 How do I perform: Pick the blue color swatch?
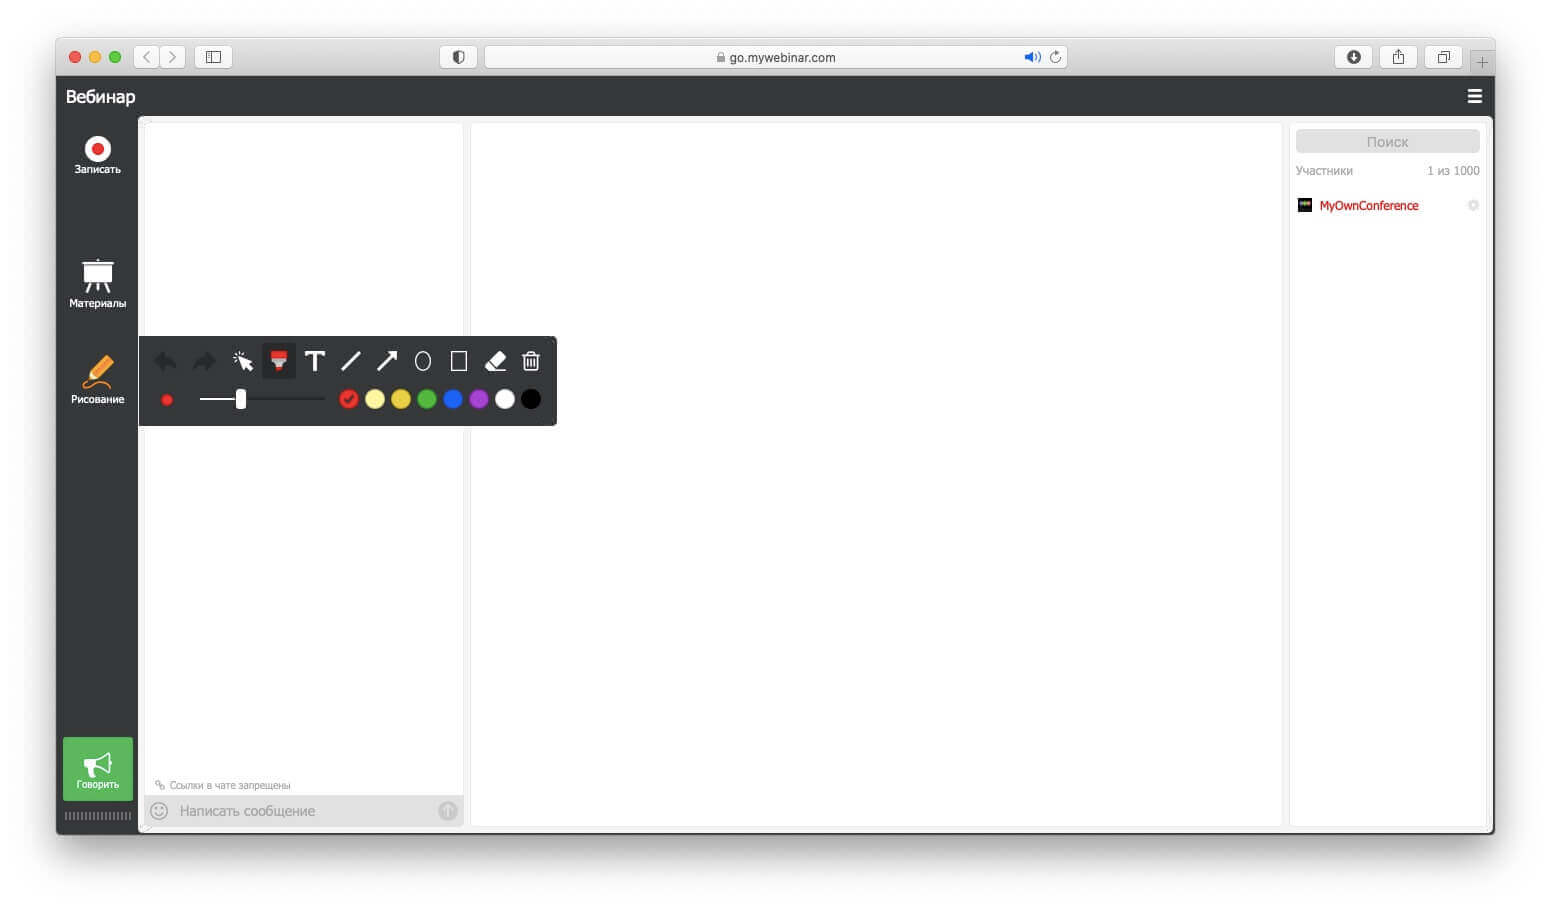(x=453, y=399)
